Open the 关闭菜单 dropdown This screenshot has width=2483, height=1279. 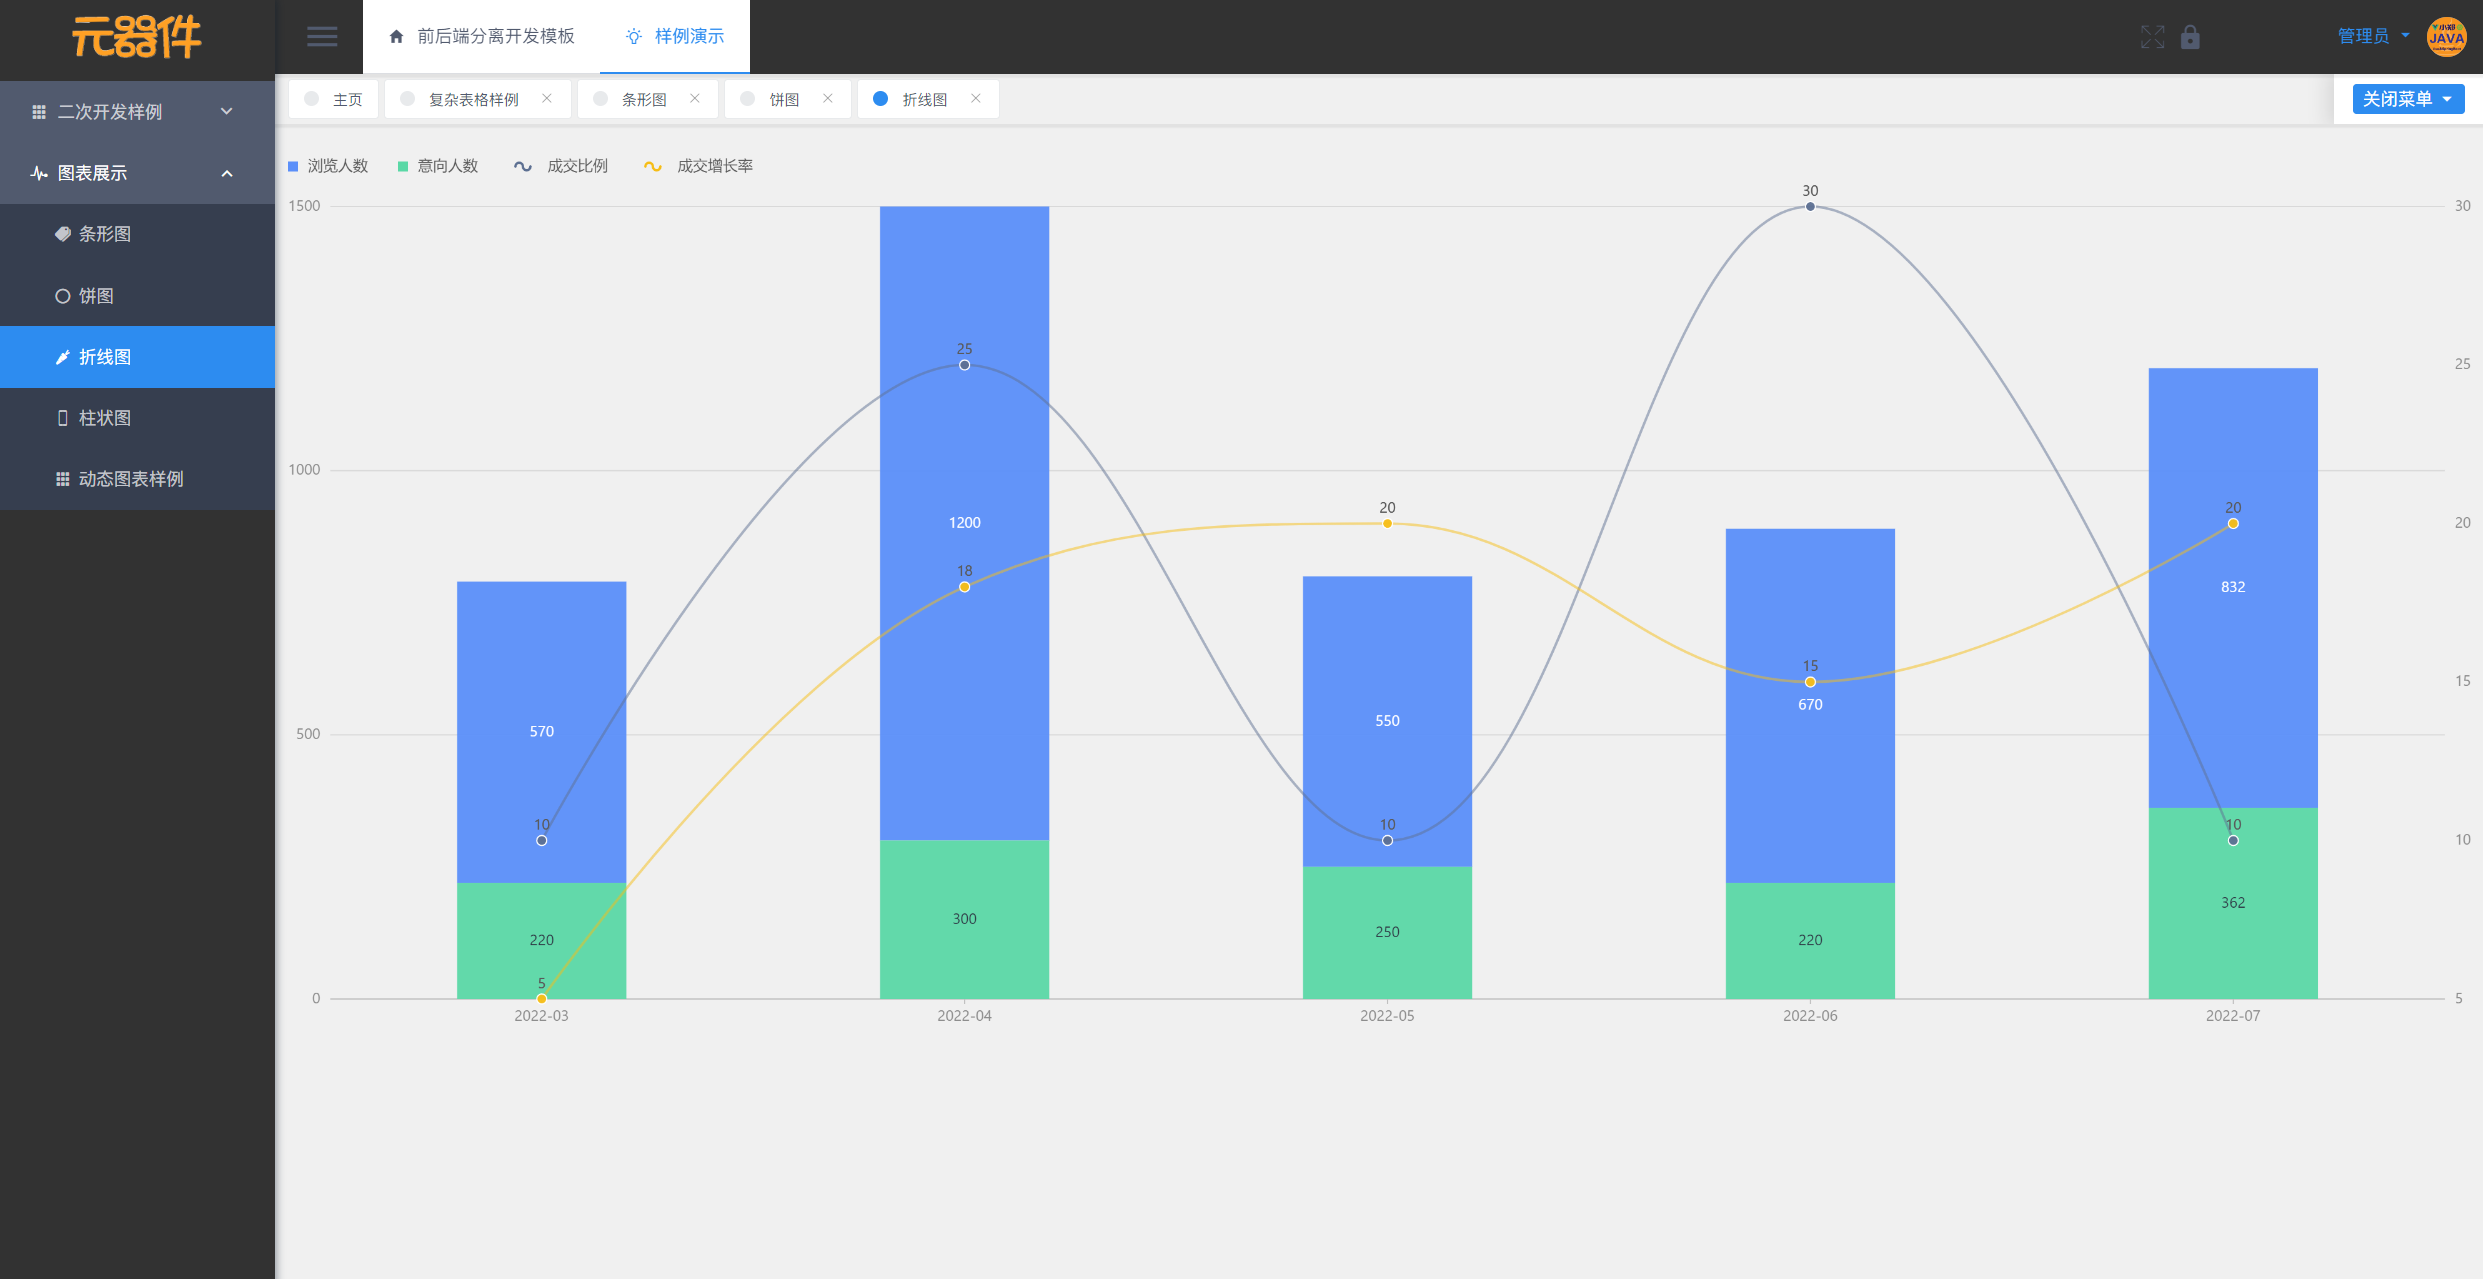click(x=2407, y=99)
